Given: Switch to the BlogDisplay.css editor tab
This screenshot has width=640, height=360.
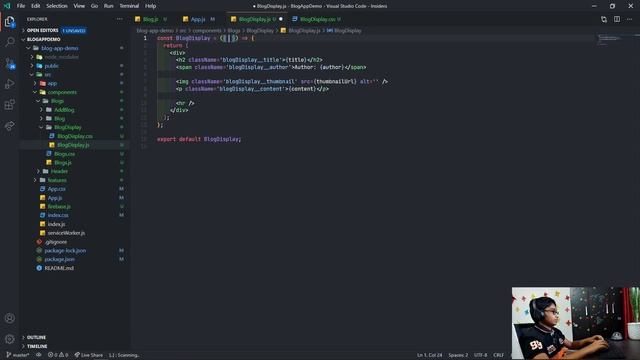Looking at the screenshot, I should tap(317, 19).
